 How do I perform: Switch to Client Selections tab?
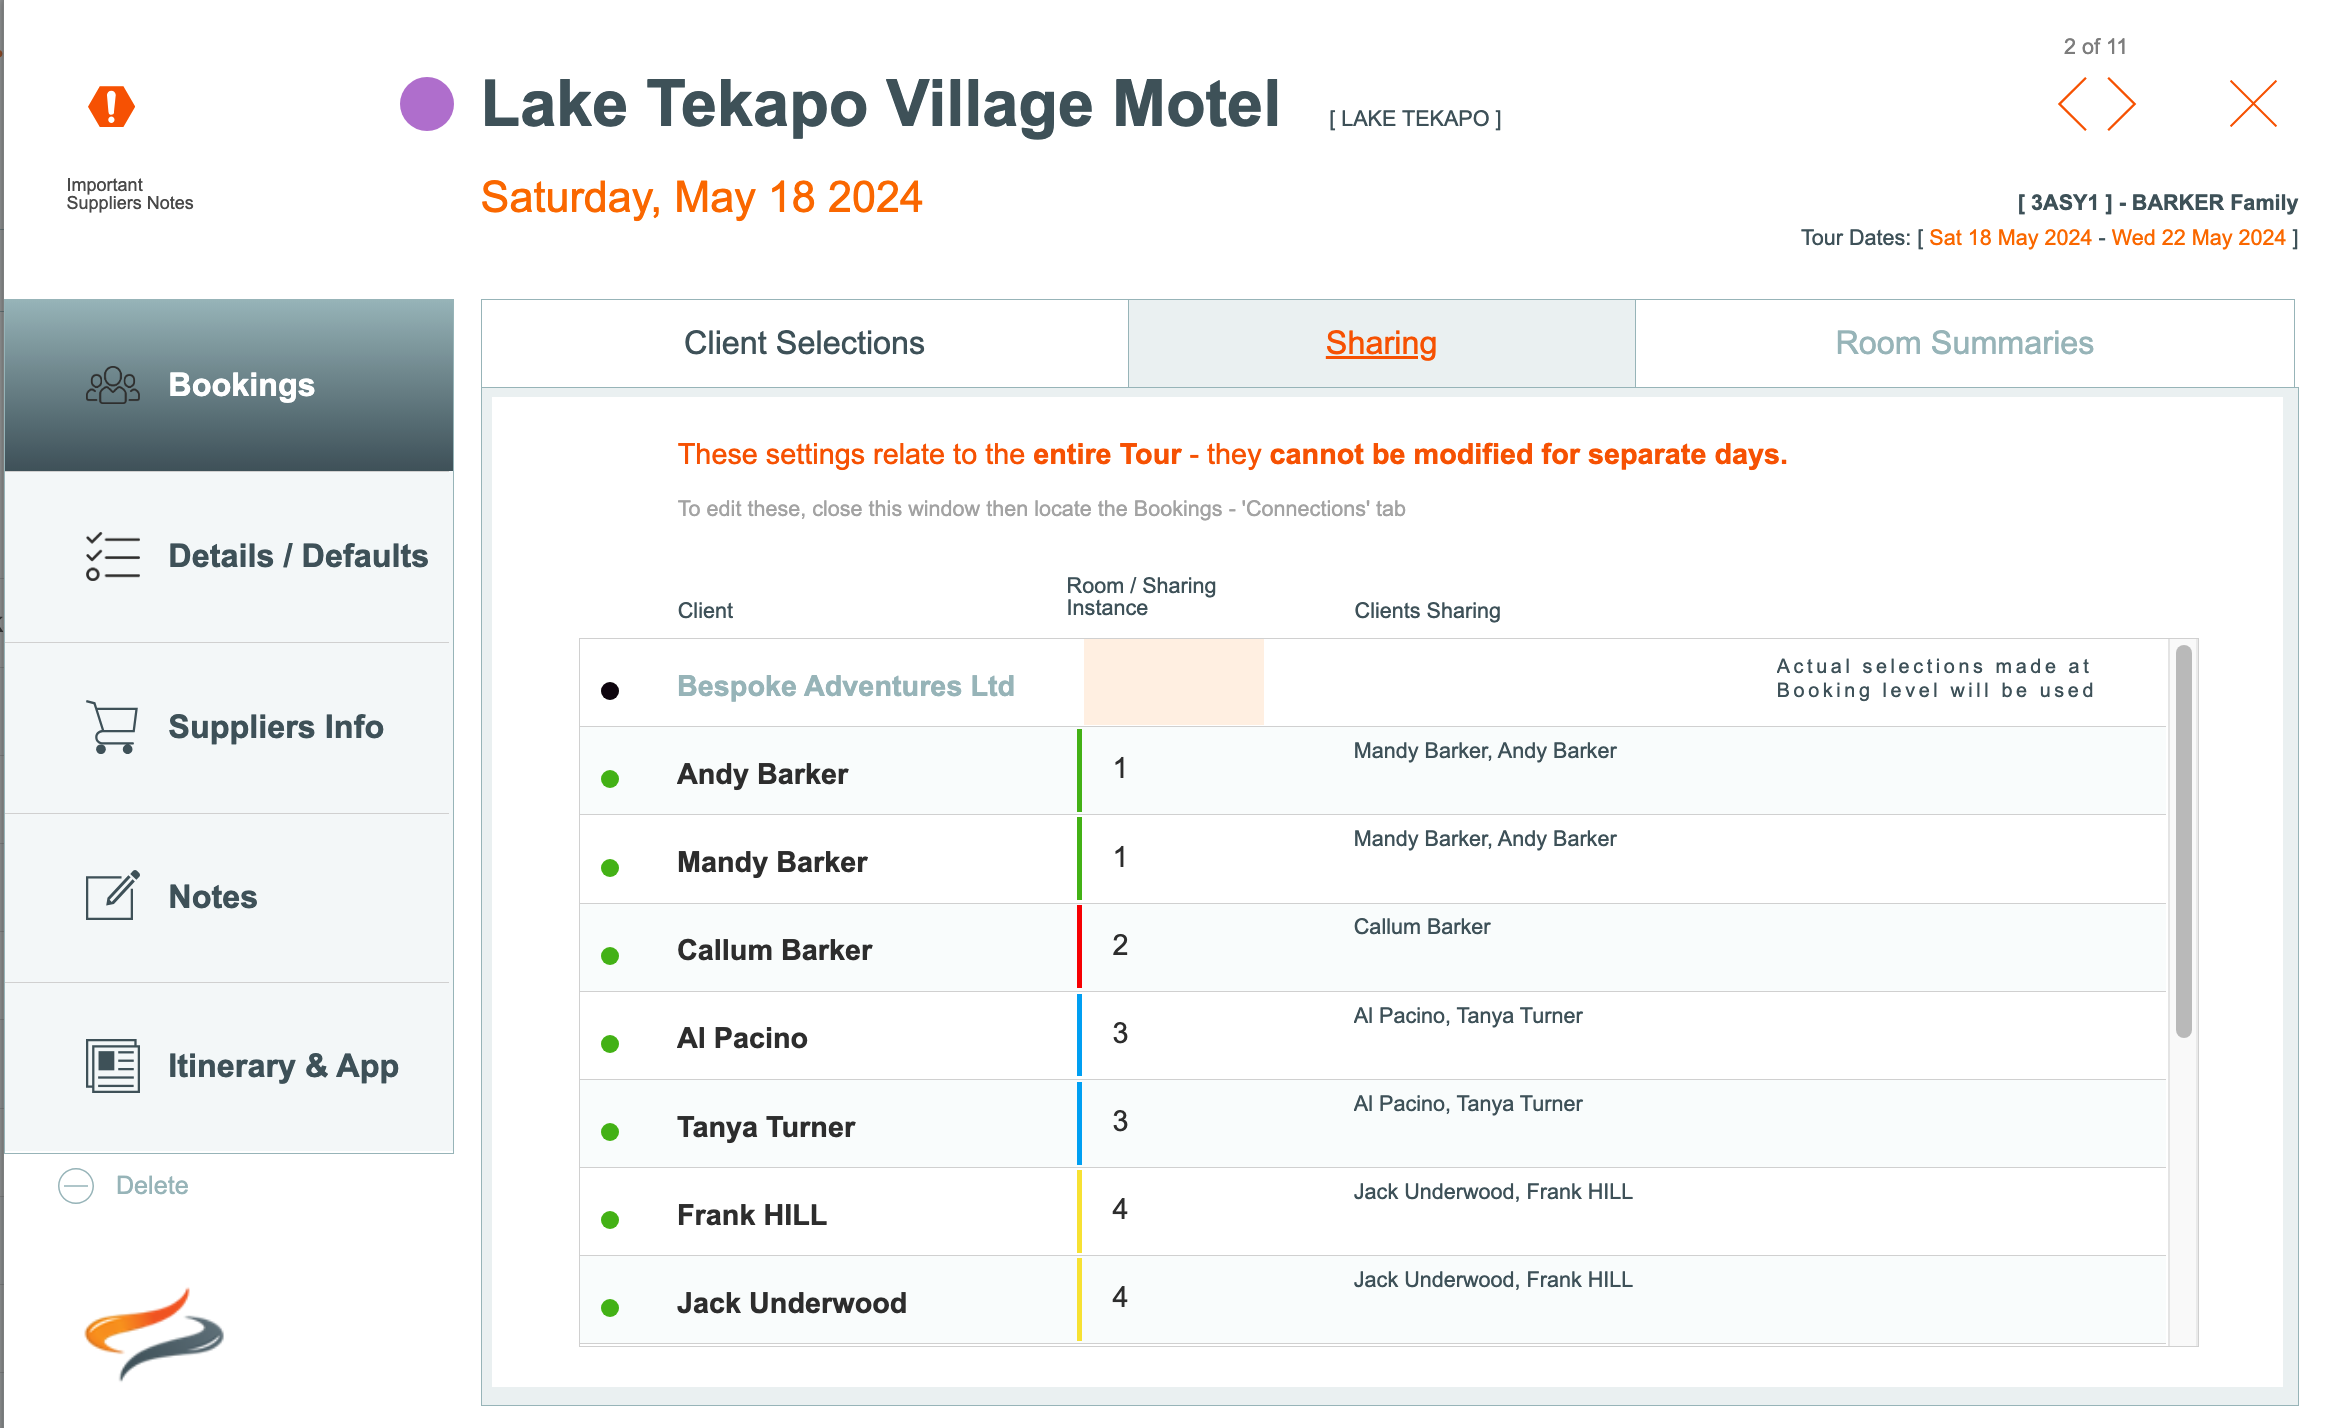pos(804,343)
